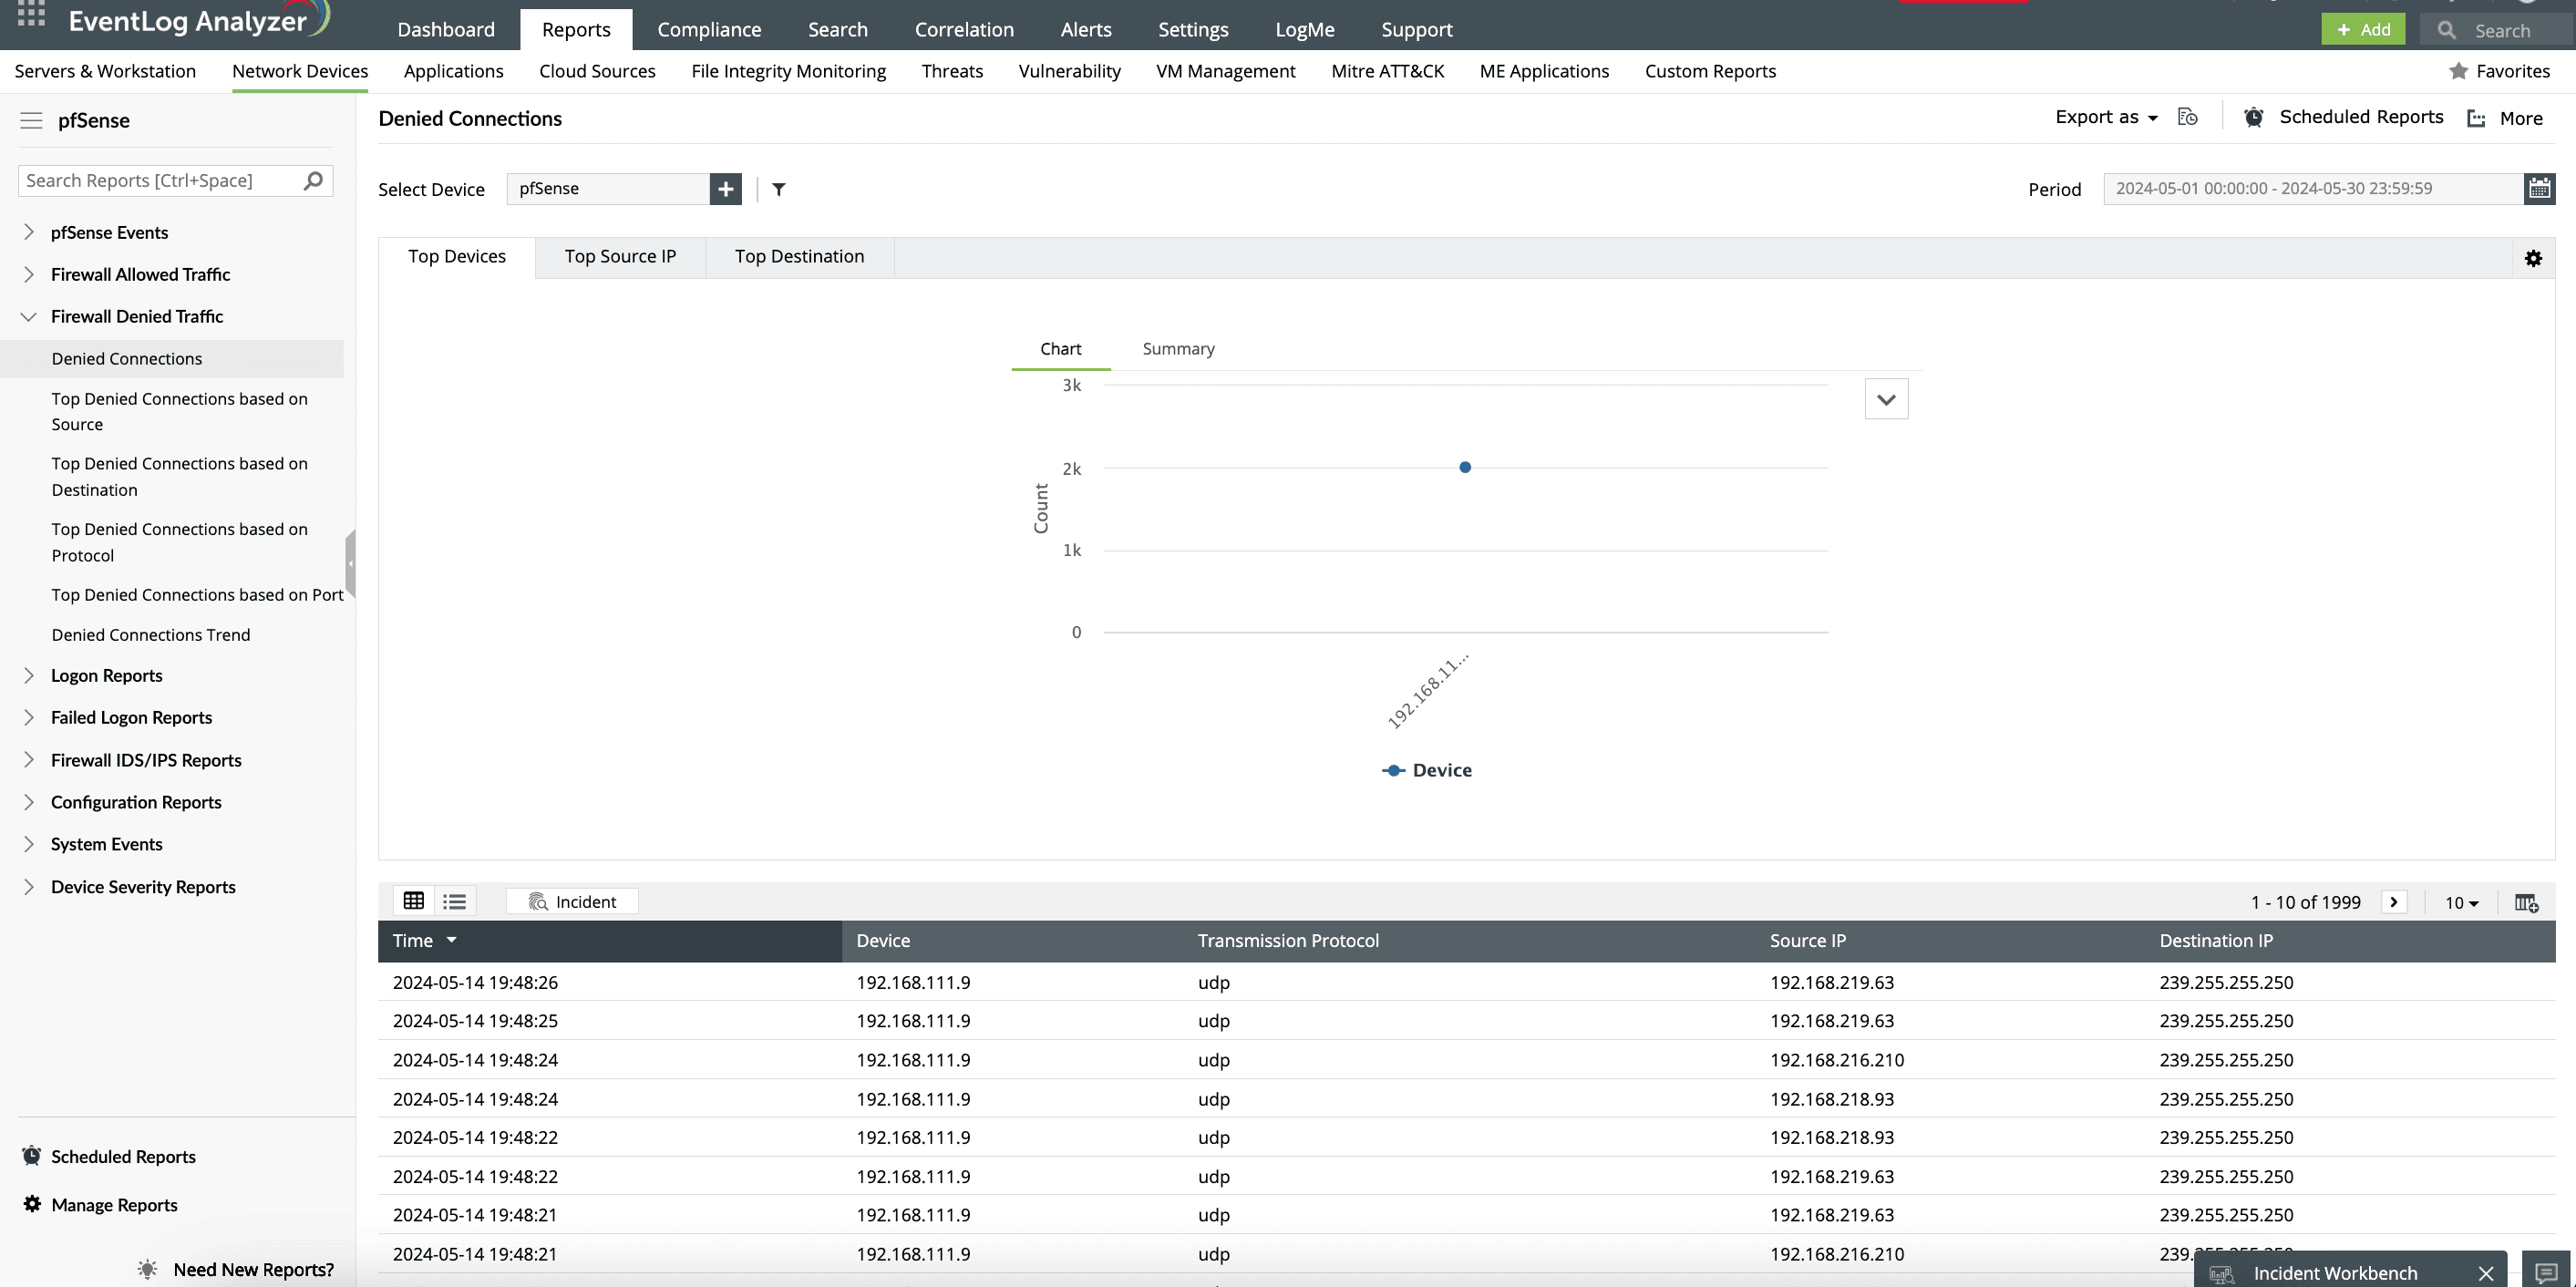The image size is (2576, 1287).
Task: Open the Compliance menu tab
Action: pyautogui.click(x=709, y=30)
